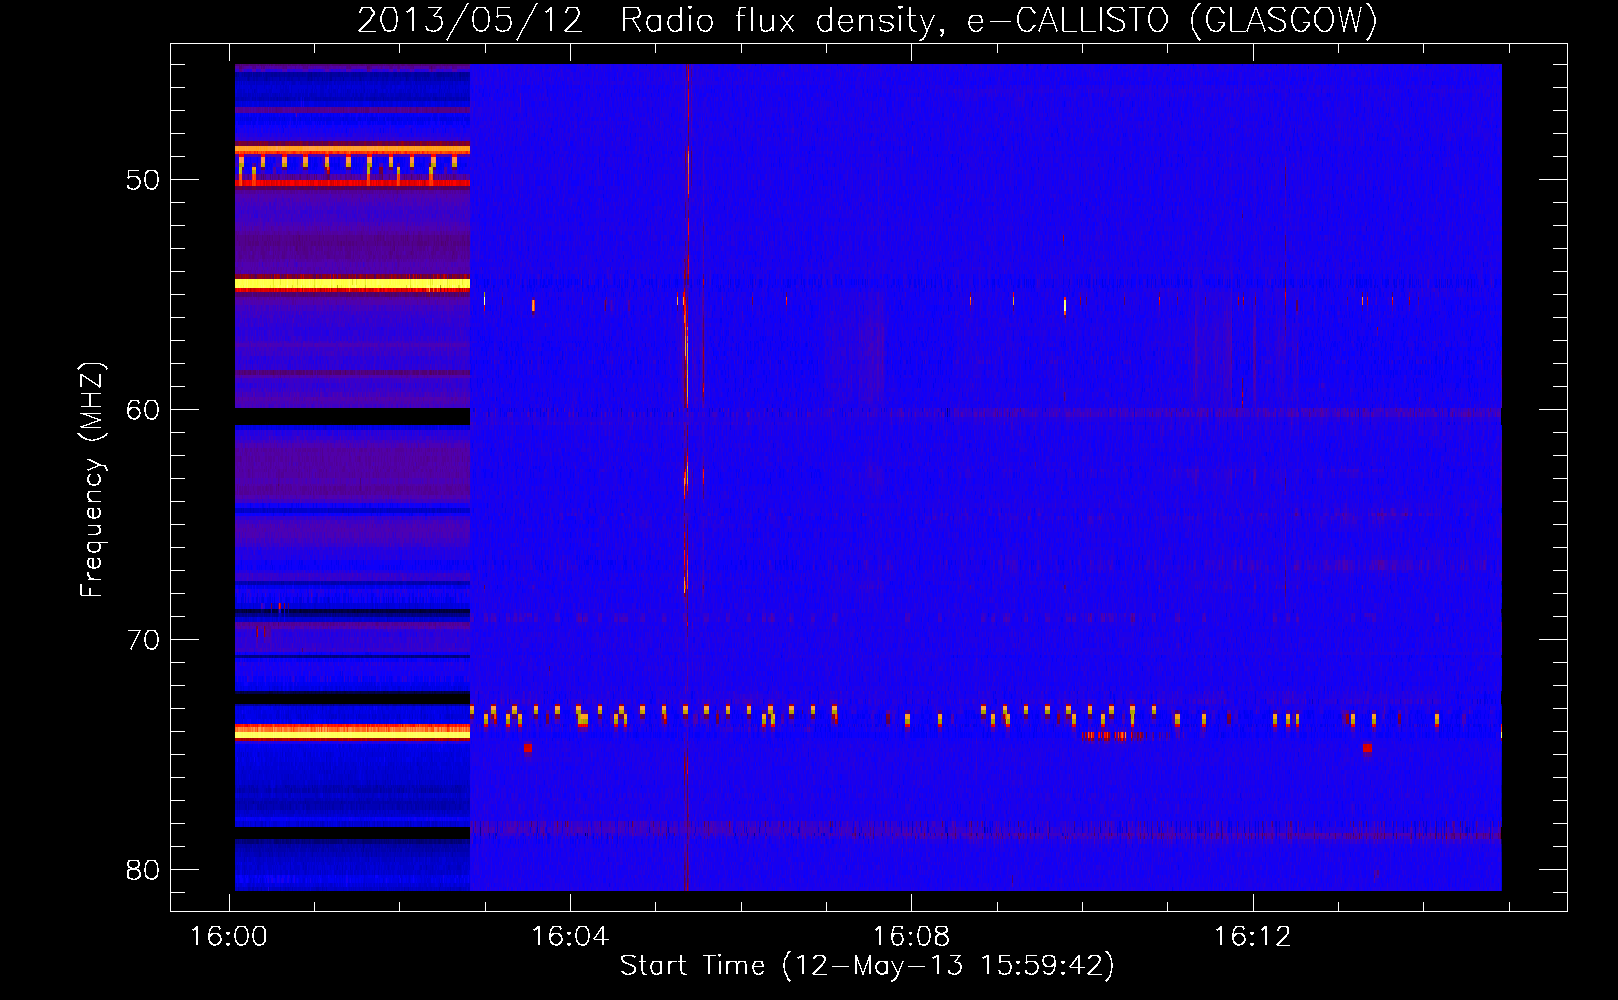Click the 16:04 time tick label
1618x1000 pixels.
click(x=570, y=937)
